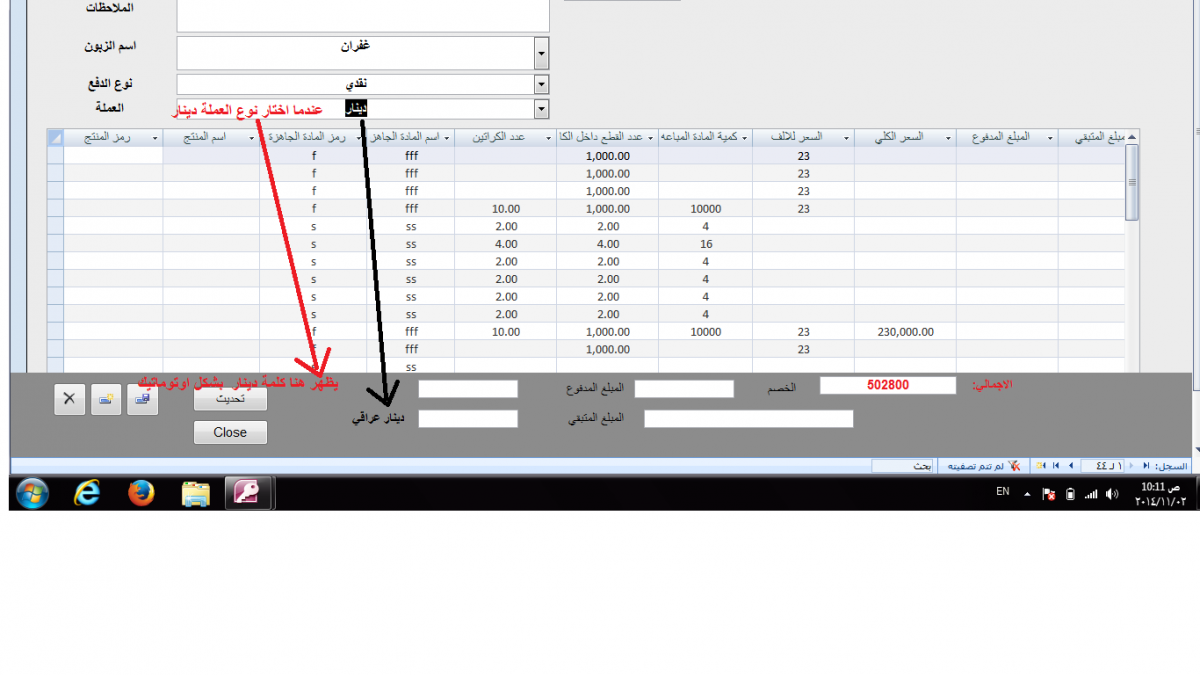Open the currency dropdown showing دينار

tap(541, 109)
